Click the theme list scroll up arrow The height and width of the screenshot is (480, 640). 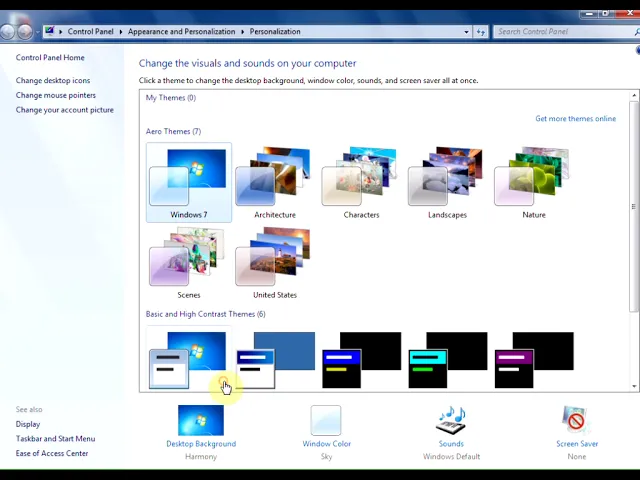(634, 96)
